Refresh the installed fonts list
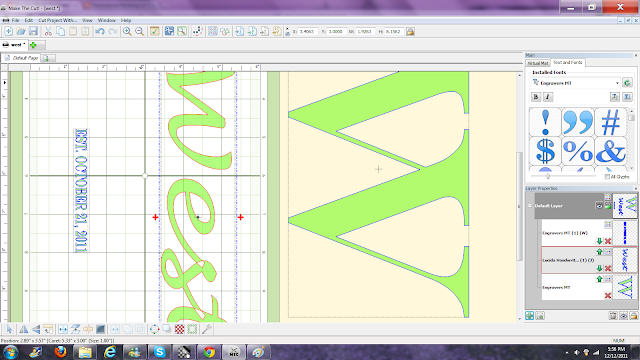 coord(627,82)
